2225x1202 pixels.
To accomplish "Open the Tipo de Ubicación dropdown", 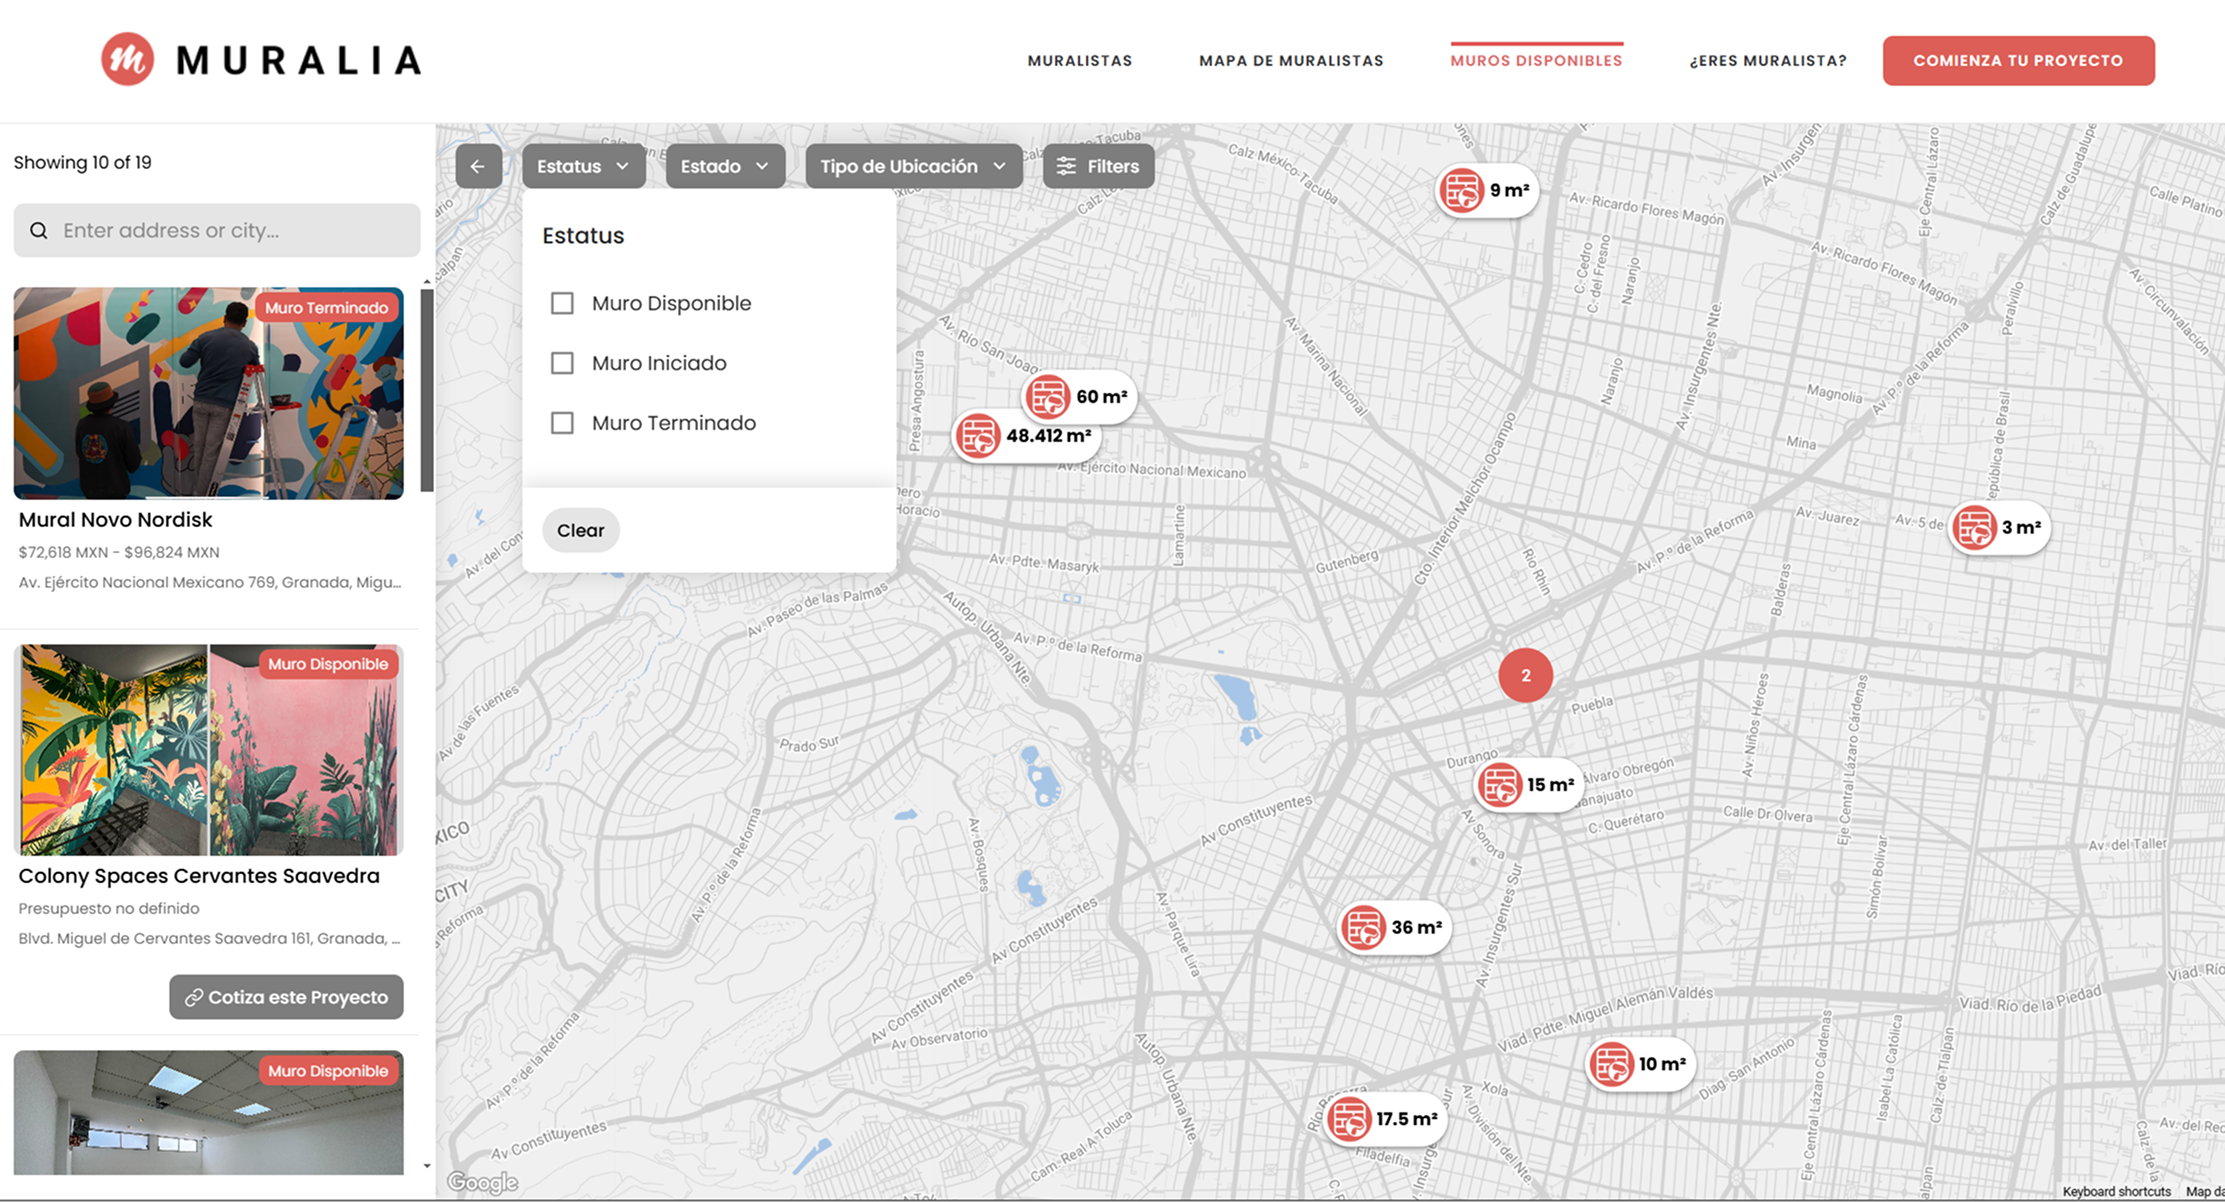I will click(x=912, y=166).
